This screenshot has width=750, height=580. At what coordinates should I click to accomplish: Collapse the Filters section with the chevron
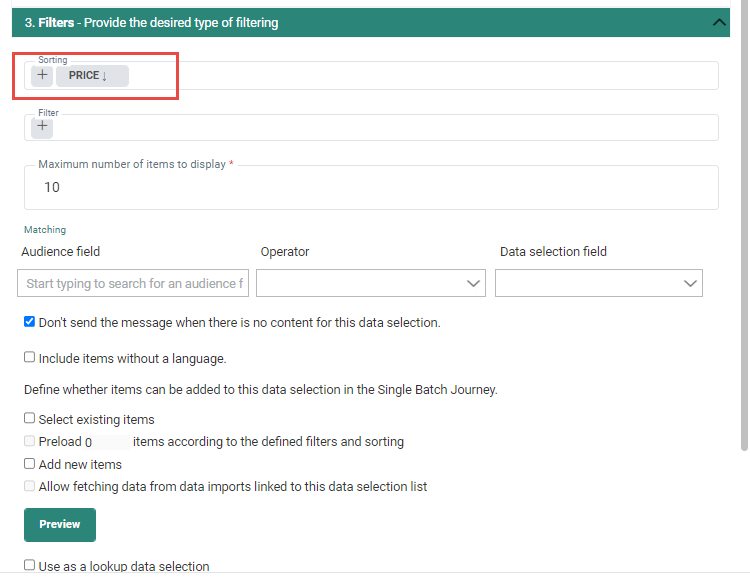click(718, 22)
